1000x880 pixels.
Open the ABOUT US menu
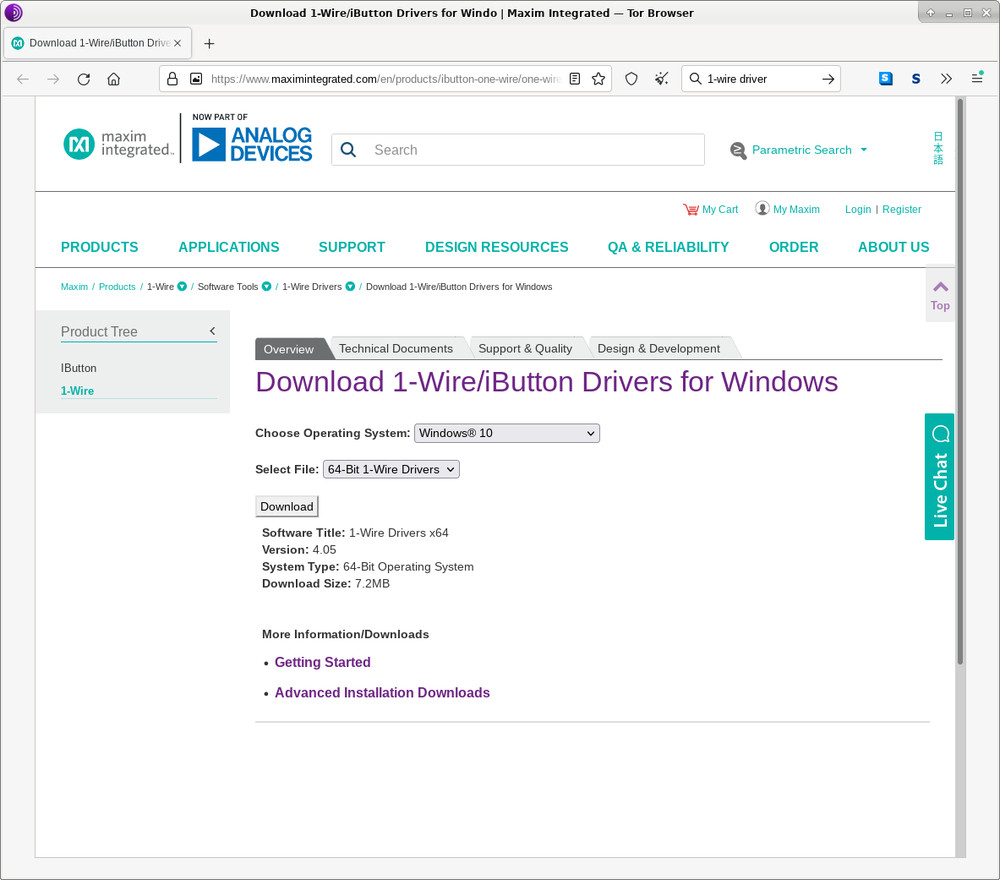[x=893, y=247]
